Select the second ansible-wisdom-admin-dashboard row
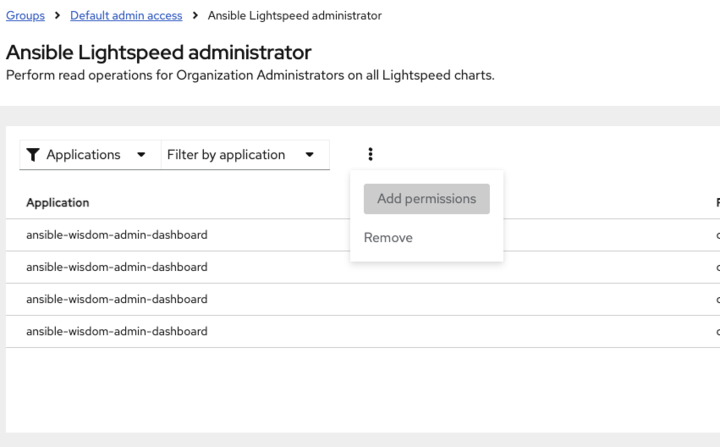Viewport: 720px width, 447px height. pyautogui.click(x=117, y=267)
